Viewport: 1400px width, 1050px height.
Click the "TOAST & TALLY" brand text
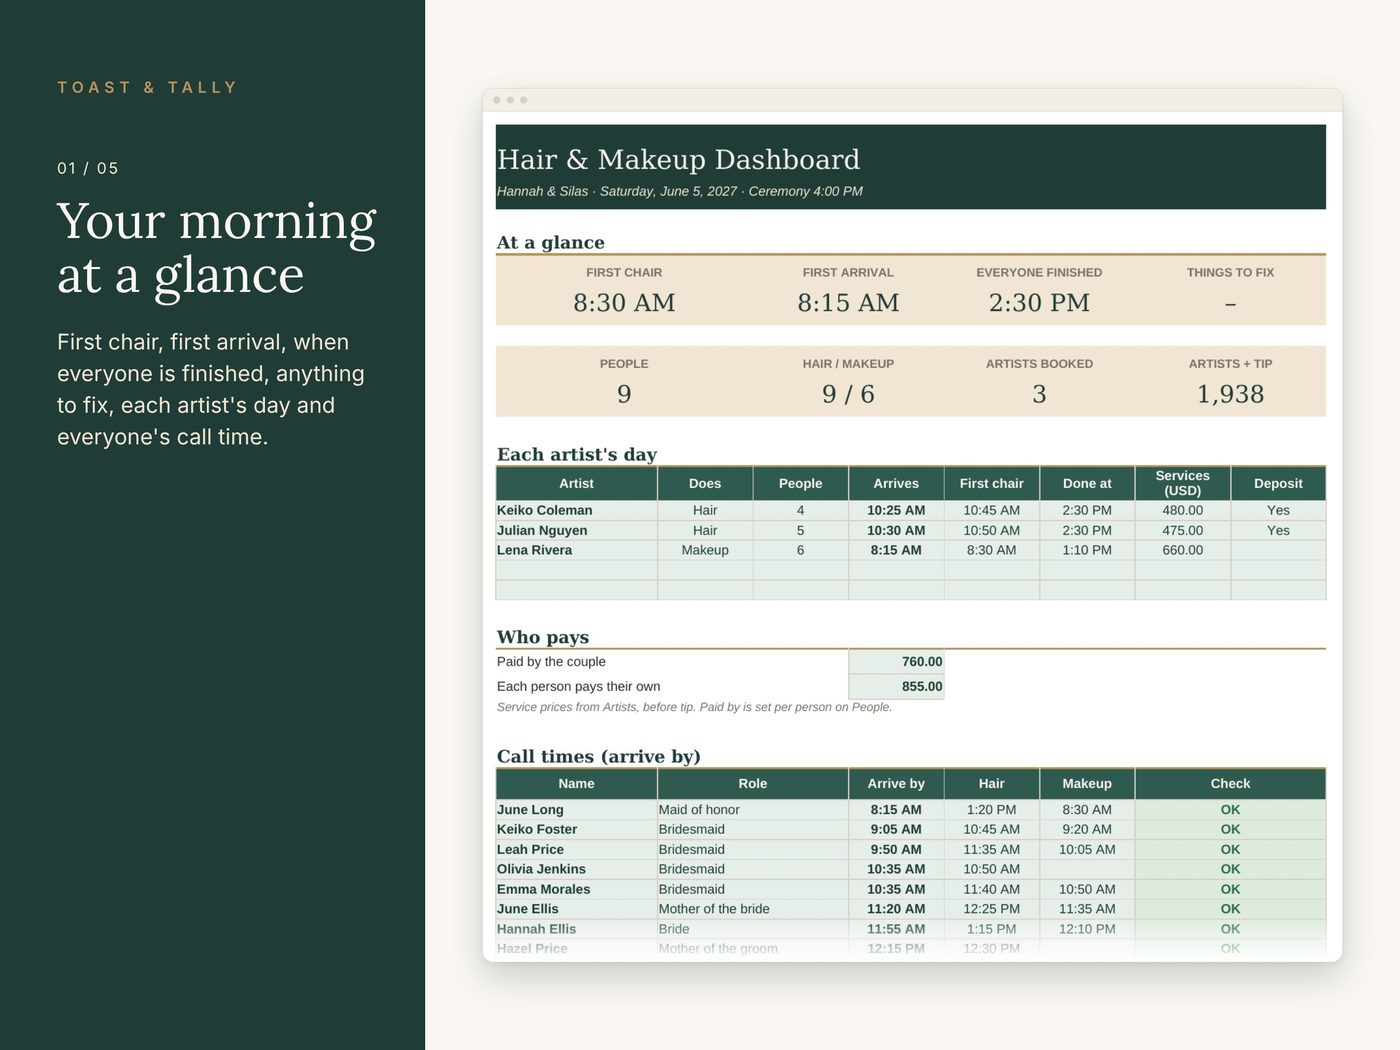(x=147, y=88)
